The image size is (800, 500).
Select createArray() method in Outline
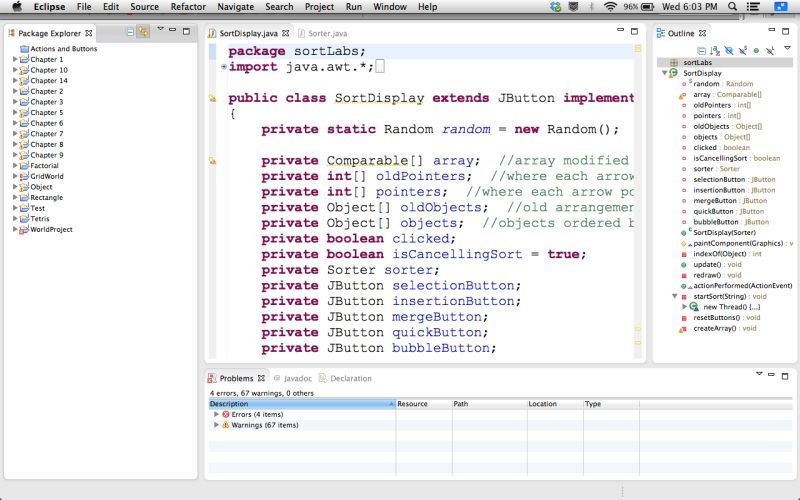click(717, 328)
